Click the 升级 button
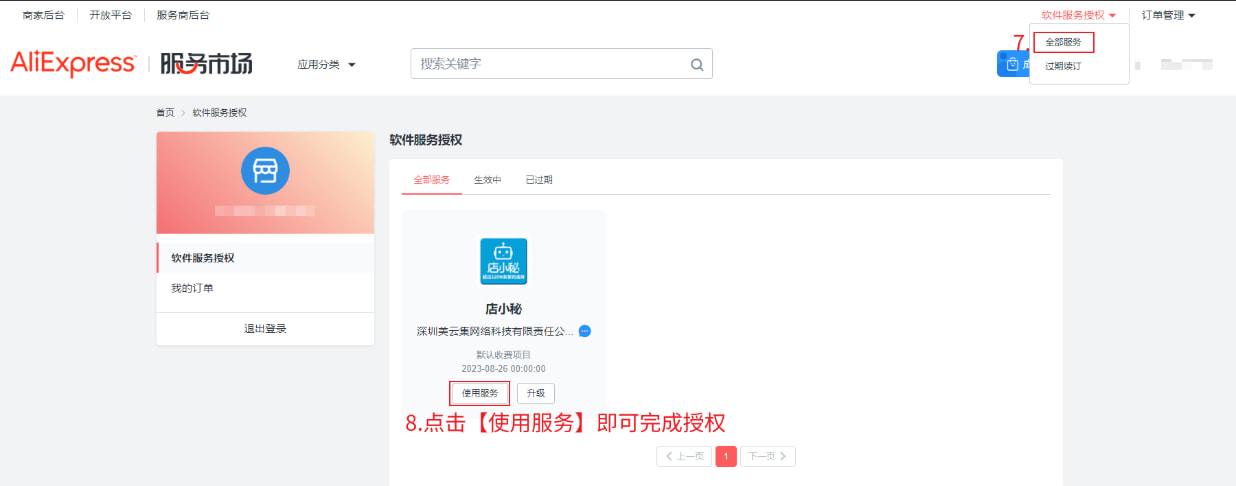Image resolution: width=1236 pixels, height=486 pixels. [536, 393]
